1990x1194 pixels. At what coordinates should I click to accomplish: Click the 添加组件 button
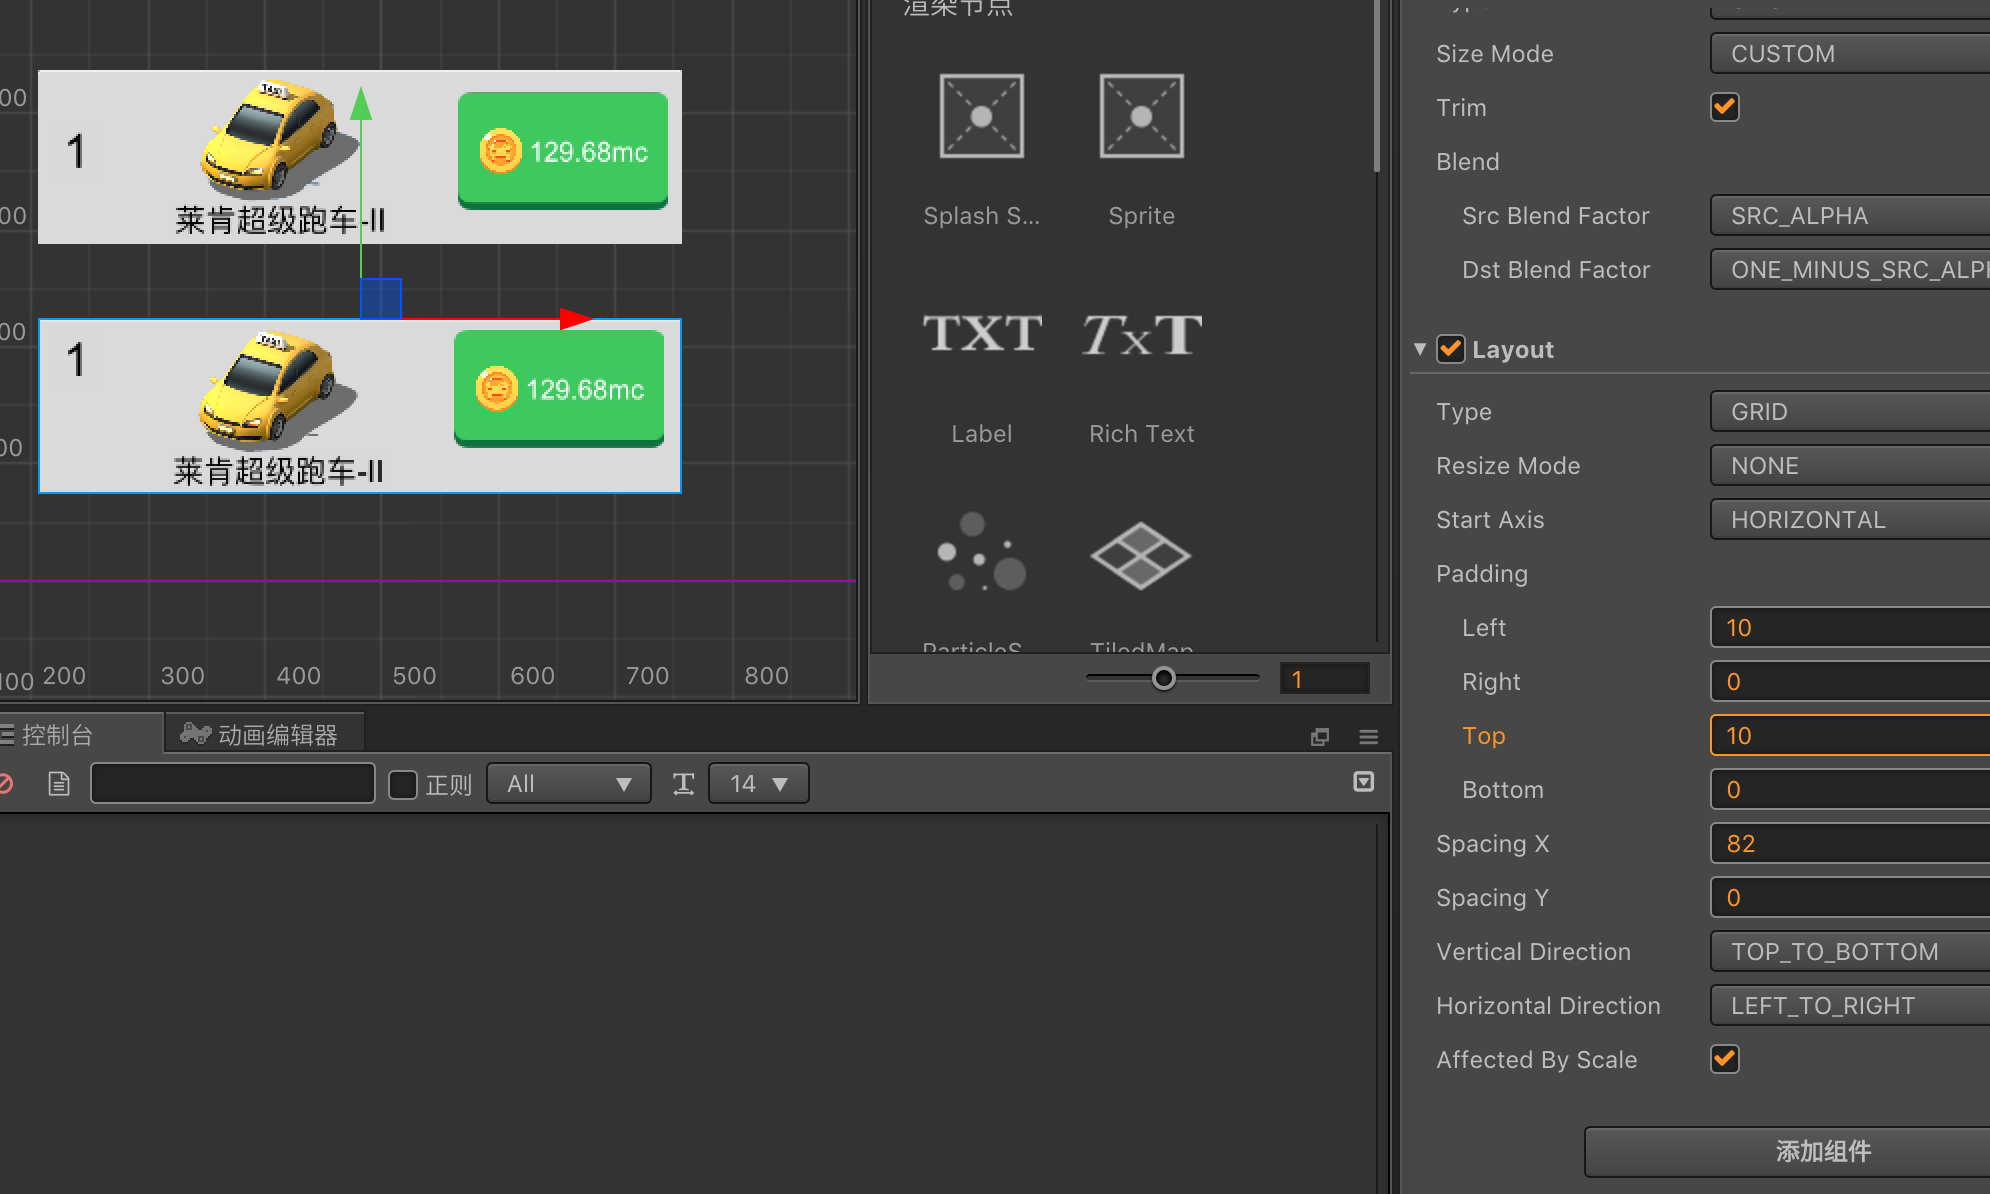click(1822, 1151)
